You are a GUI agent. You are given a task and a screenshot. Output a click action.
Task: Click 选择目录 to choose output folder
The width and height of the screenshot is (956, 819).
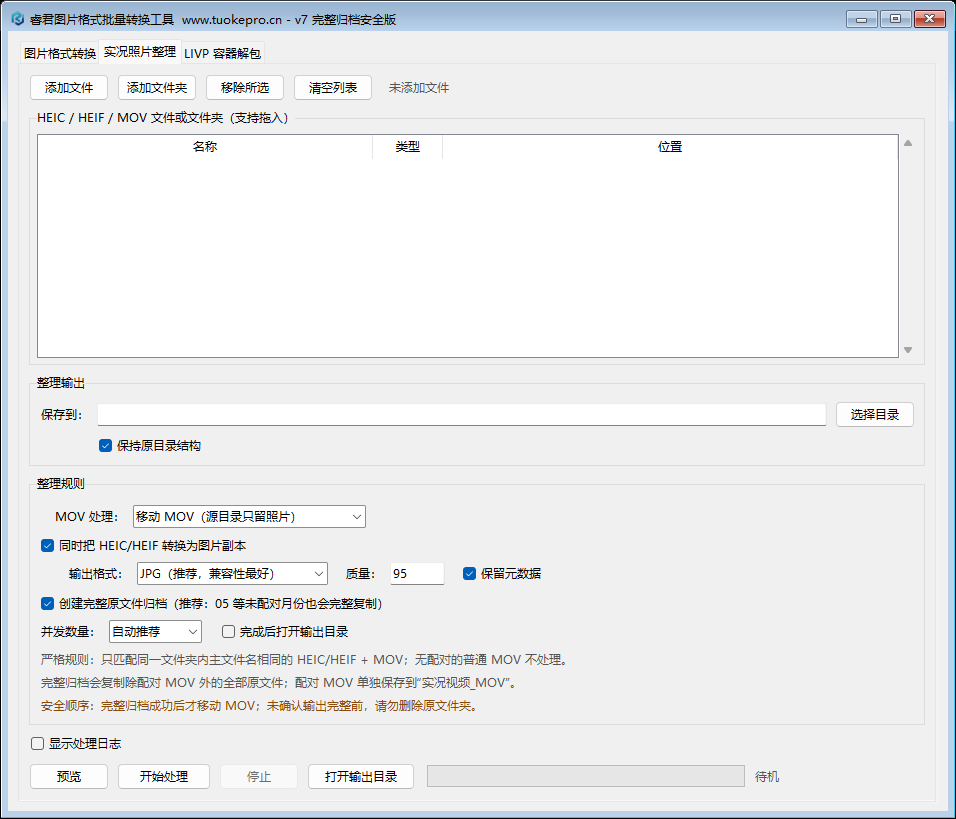[x=874, y=415]
